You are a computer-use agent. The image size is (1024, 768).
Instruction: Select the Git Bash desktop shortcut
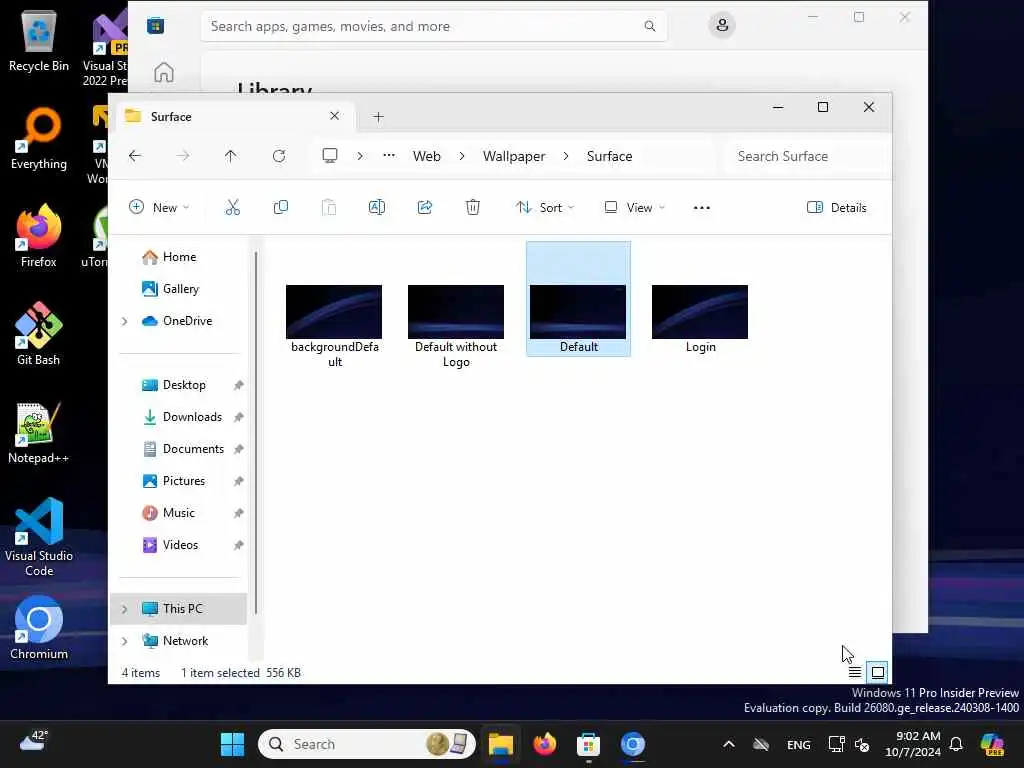(39, 334)
